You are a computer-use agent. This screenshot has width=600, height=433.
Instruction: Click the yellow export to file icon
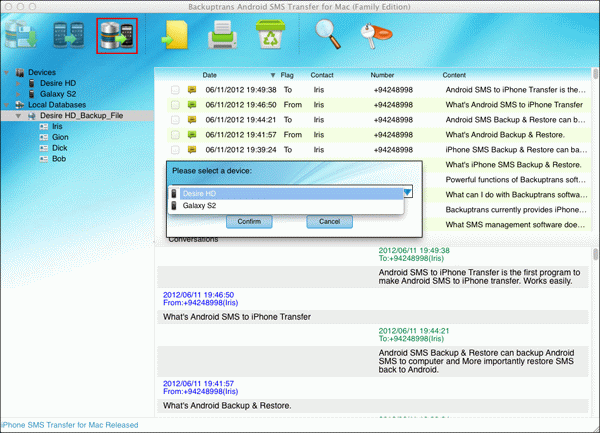pos(176,35)
